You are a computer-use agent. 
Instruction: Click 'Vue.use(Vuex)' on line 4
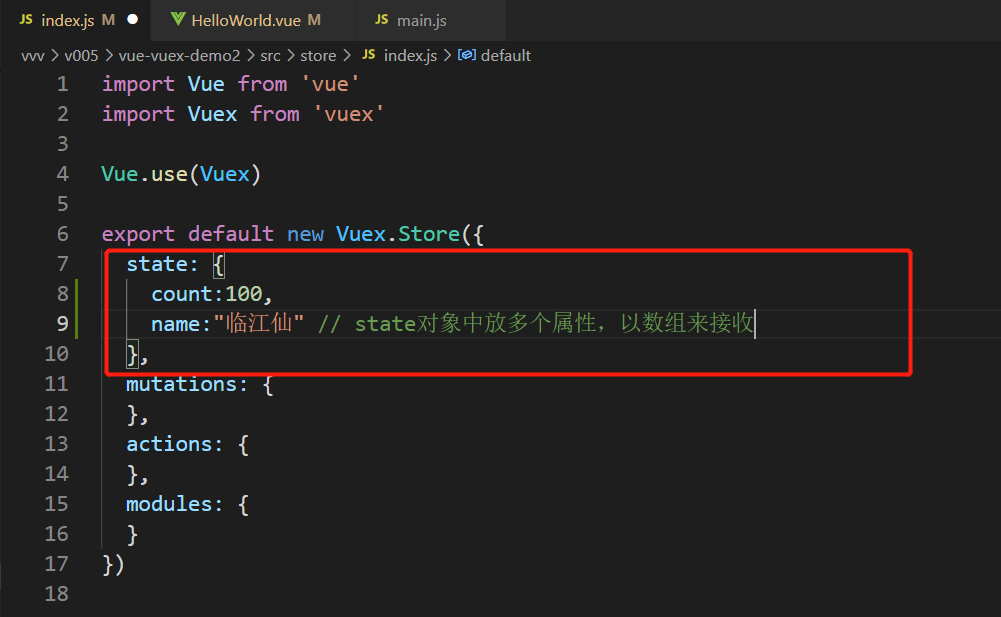tap(181, 174)
